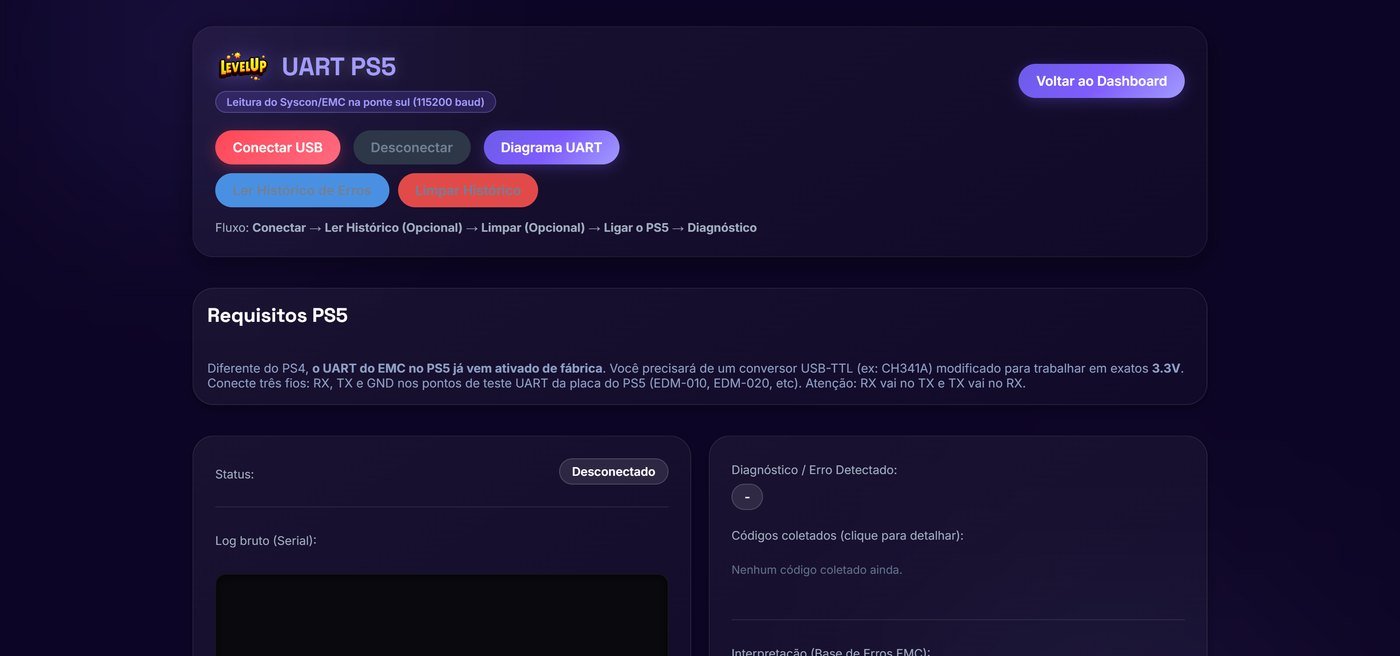
Task: Click the Limpar Histórico button
Action: pyautogui.click(x=468, y=190)
